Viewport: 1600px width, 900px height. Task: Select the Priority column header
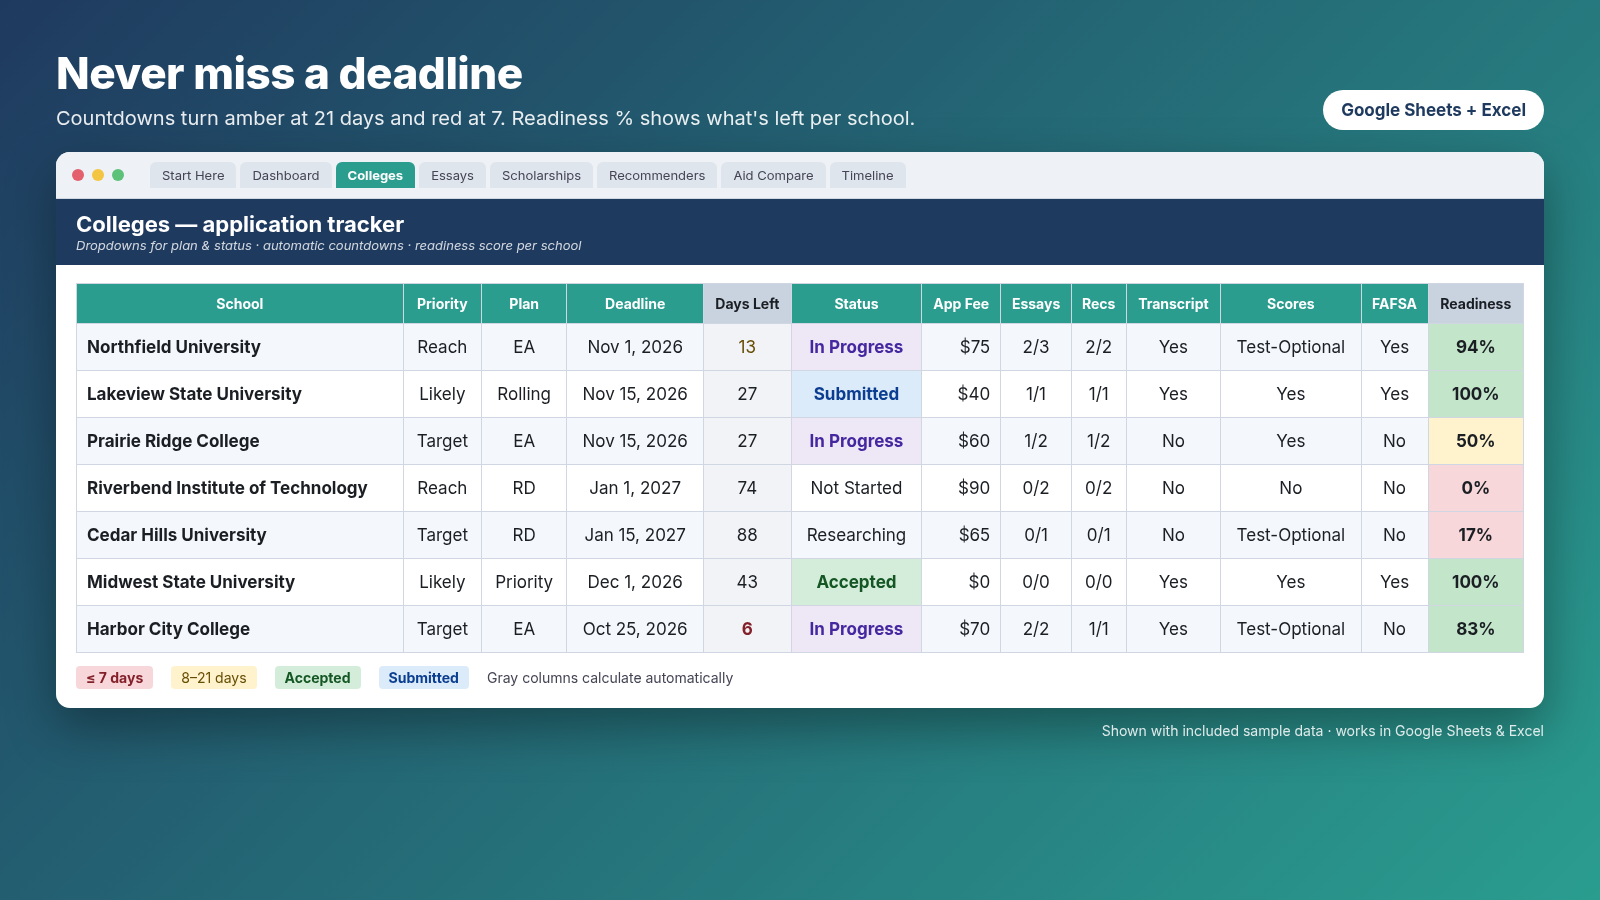click(442, 304)
